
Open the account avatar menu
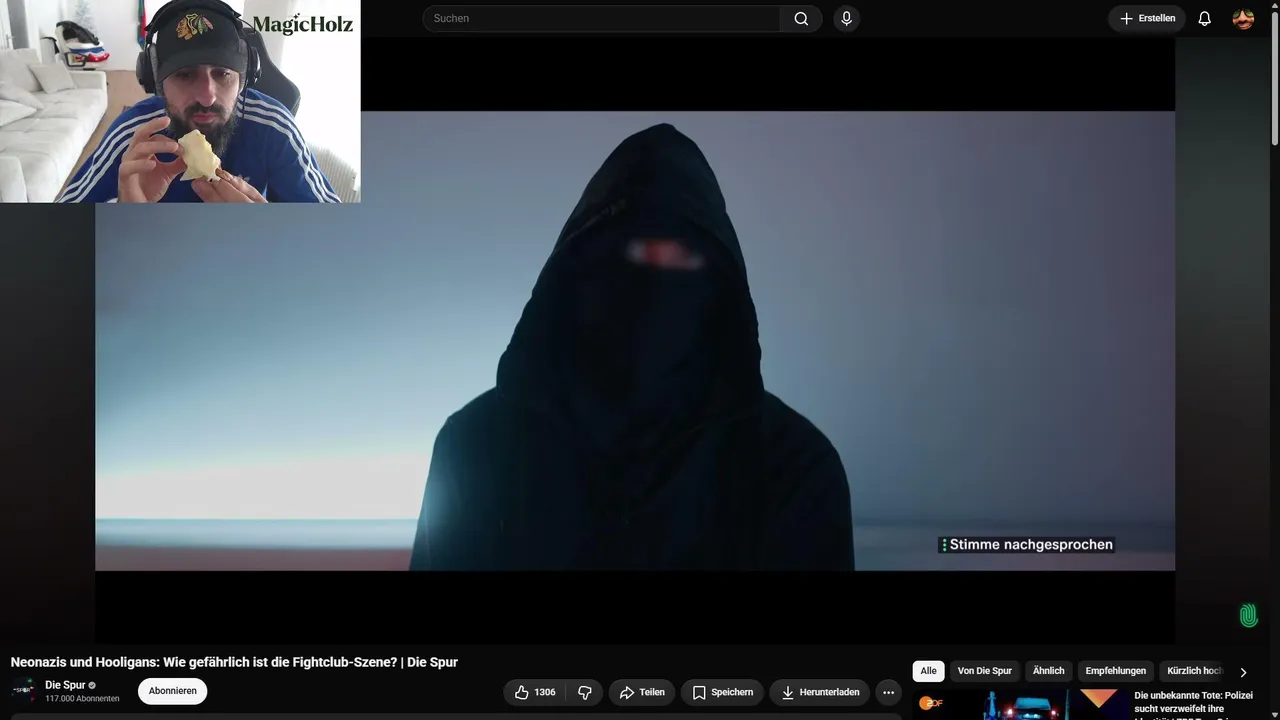pos(1243,19)
